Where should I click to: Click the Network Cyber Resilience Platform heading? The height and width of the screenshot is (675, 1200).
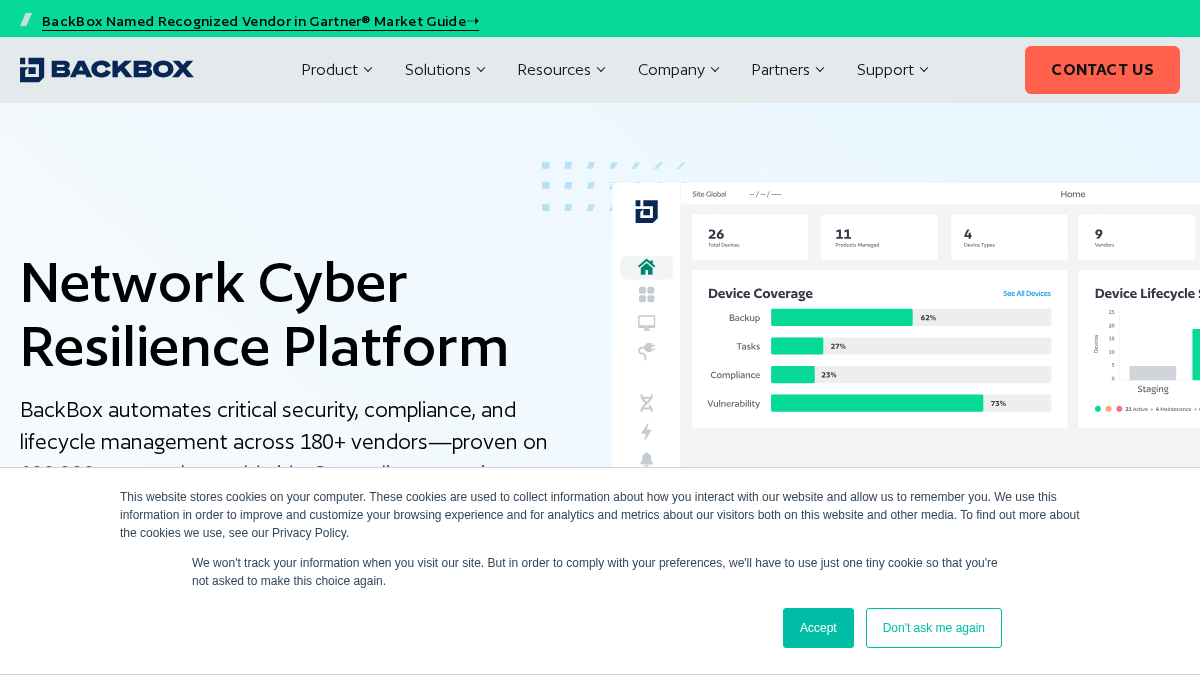(264, 315)
